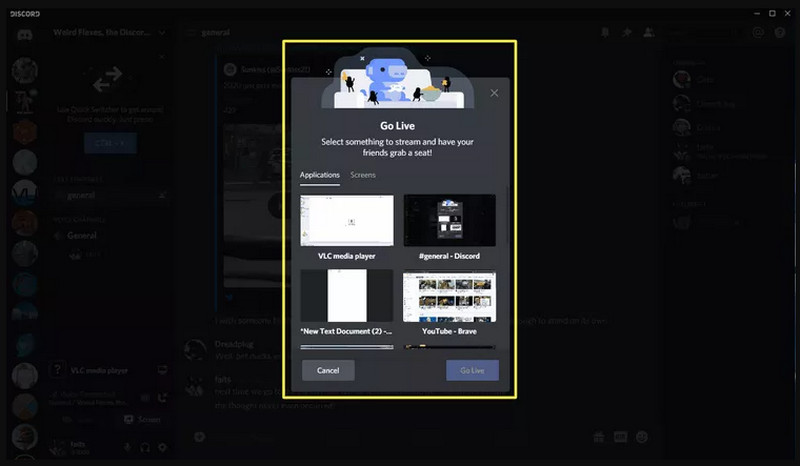Choose the YouTube - Brave window thumbnail
Screen dimensions: 800x466
coord(449,296)
